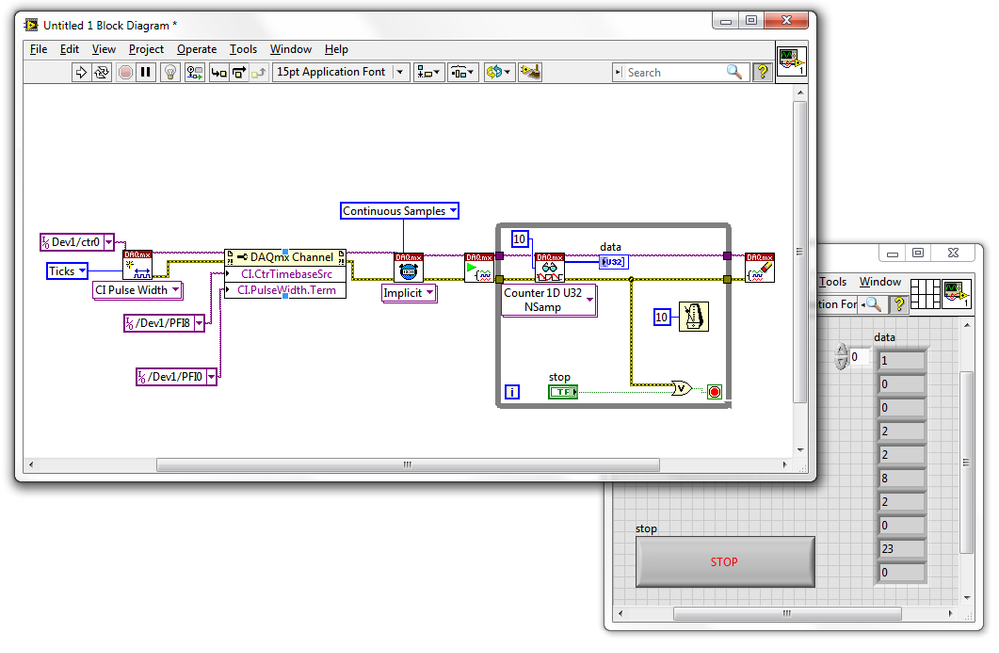Click the 10 constant beside the metronome
The width and height of the screenshot is (999, 653).
662,317
